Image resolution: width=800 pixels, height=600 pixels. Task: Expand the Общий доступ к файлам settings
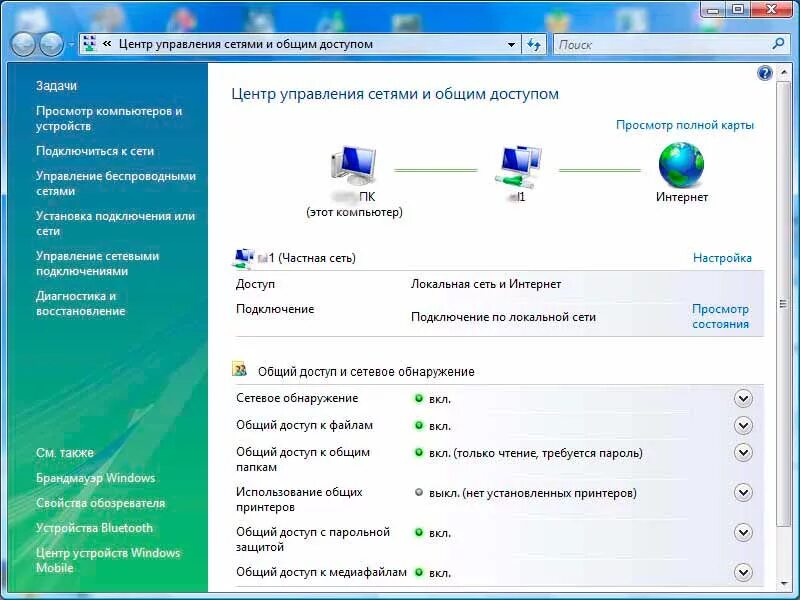pos(743,426)
